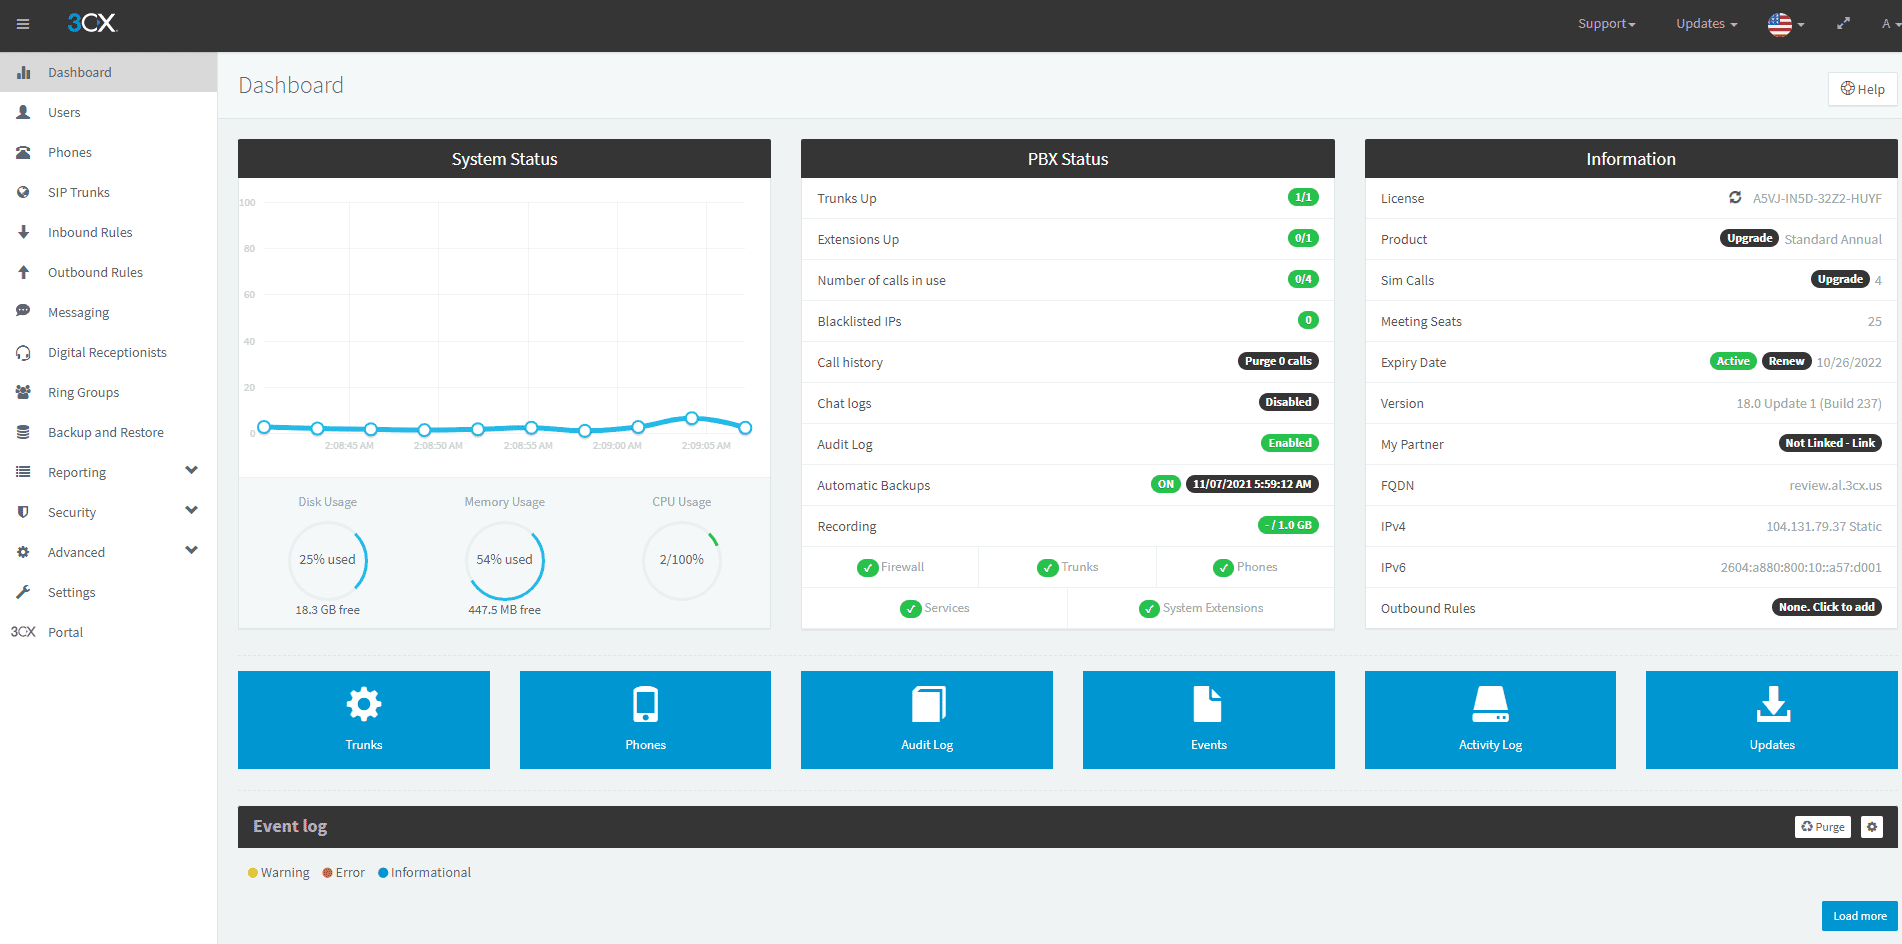Click the license refresh icon
This screenshot has width=1902, height=944.
coord(1735,198)
